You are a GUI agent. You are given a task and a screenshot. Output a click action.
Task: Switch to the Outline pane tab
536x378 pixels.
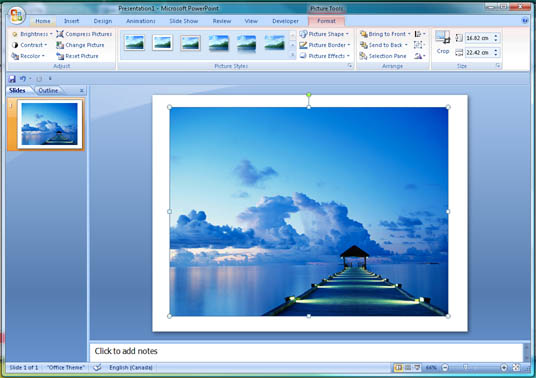tap(48, 91)
